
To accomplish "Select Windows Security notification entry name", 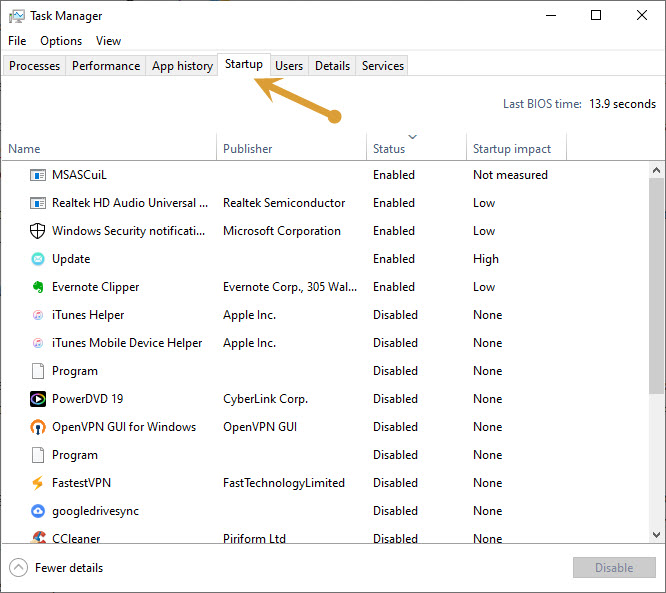I will tap(128, 231).
